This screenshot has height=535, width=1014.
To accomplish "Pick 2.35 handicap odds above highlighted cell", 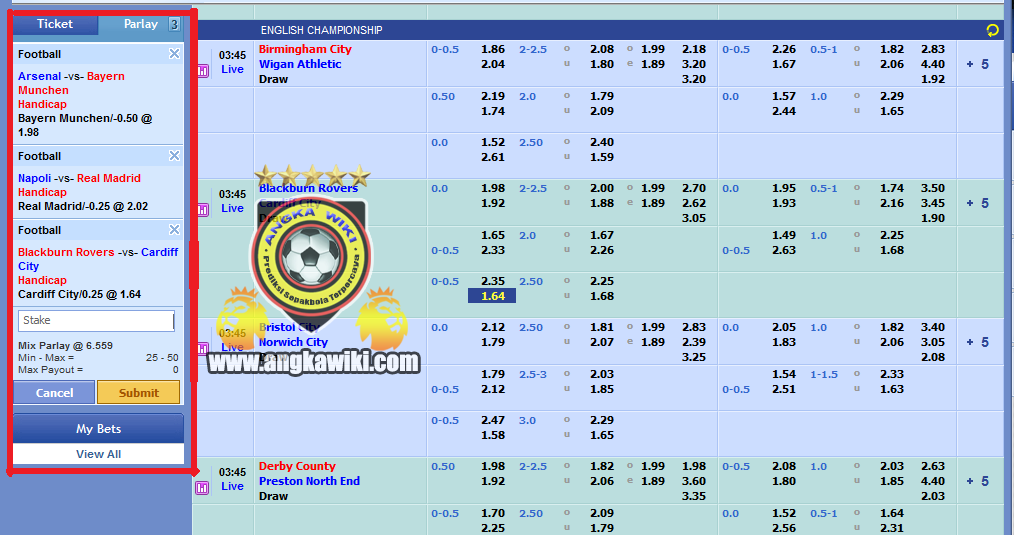I will (x=493, y=281).
